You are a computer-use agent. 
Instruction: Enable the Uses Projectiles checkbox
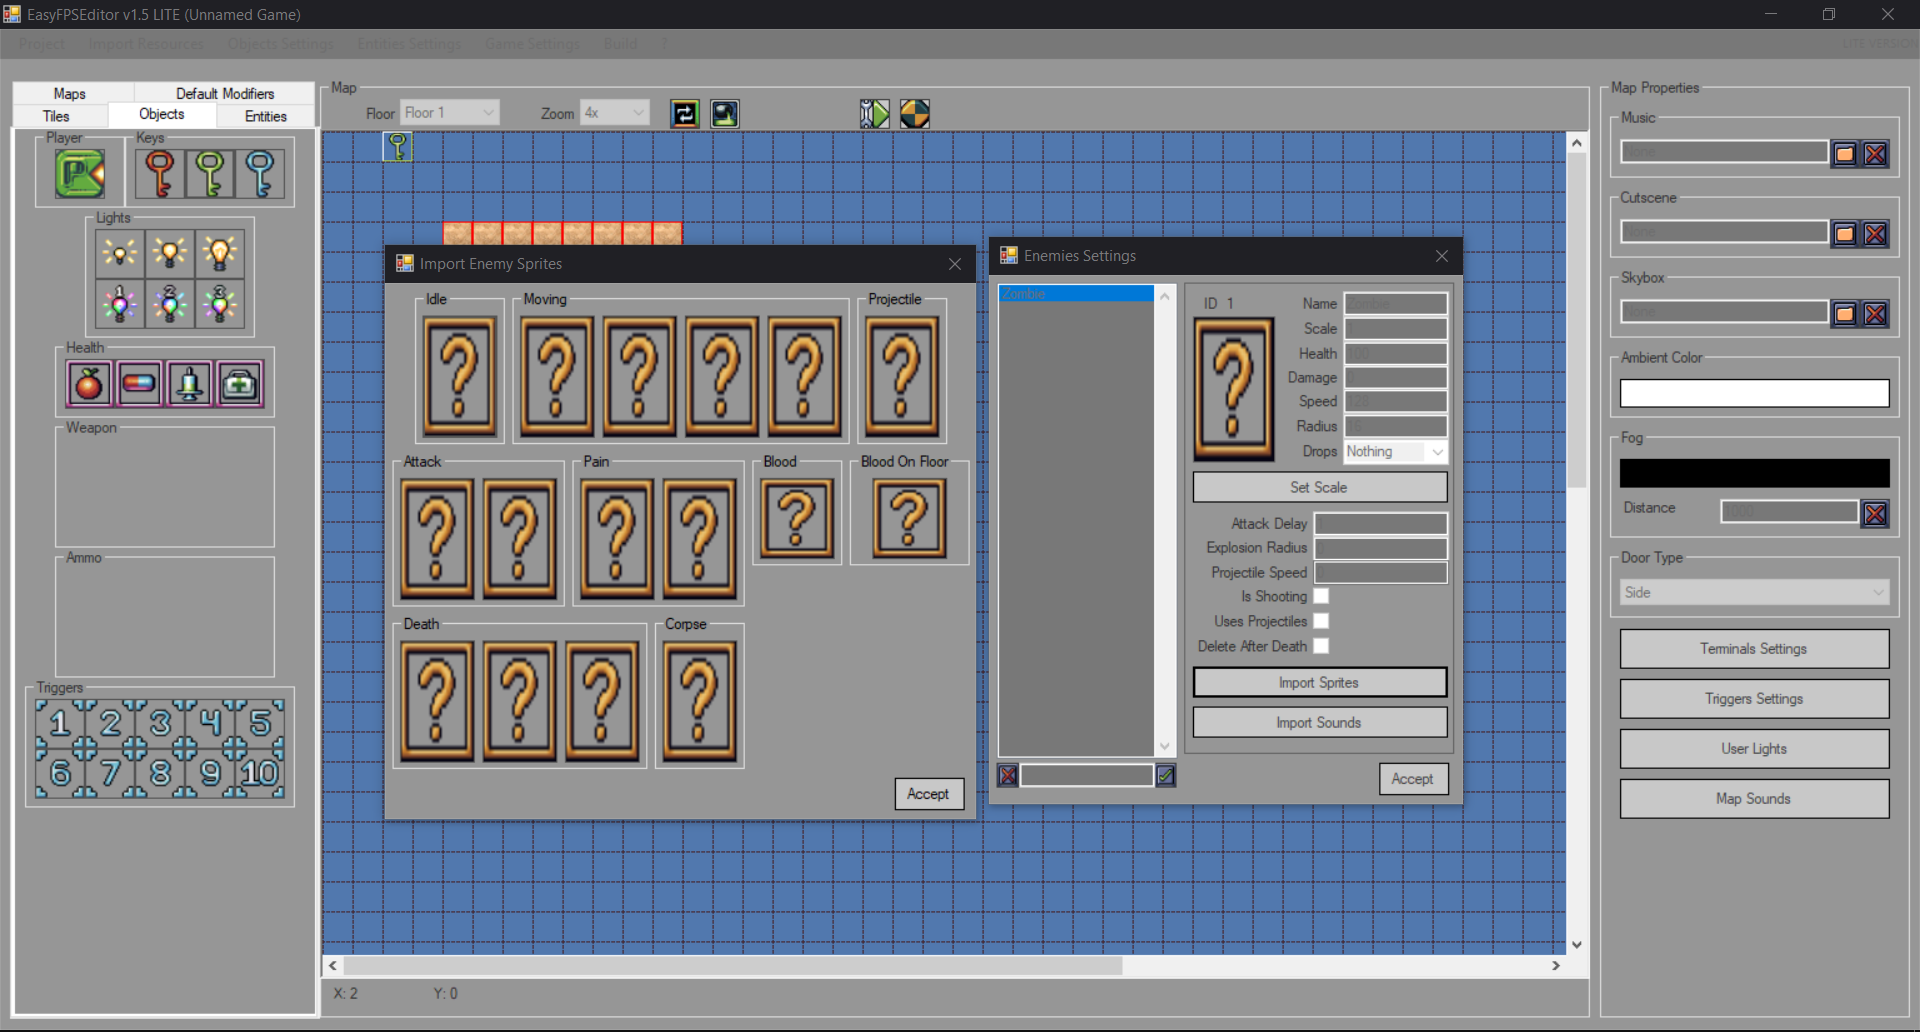[1321, 621]
